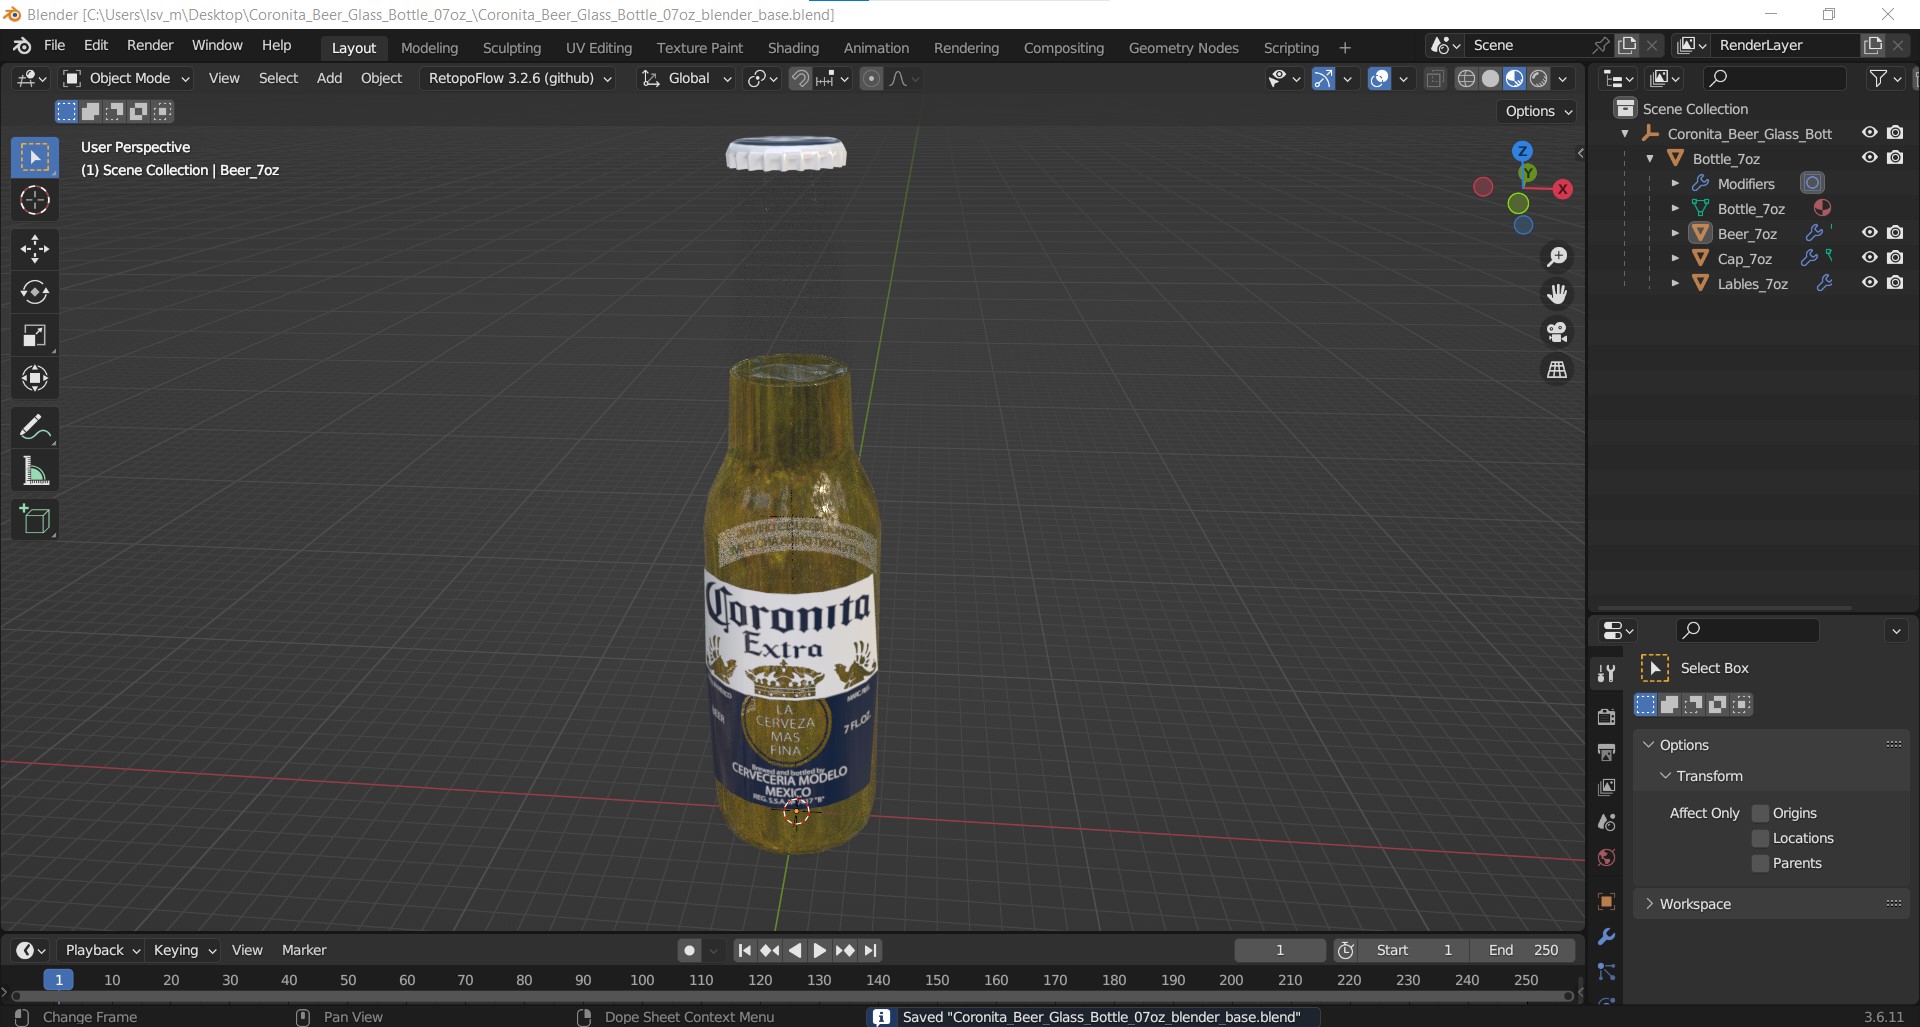
Task: Select the Cursor tool in toolbar
Action: pyautogui.click(x=35, y=201)
